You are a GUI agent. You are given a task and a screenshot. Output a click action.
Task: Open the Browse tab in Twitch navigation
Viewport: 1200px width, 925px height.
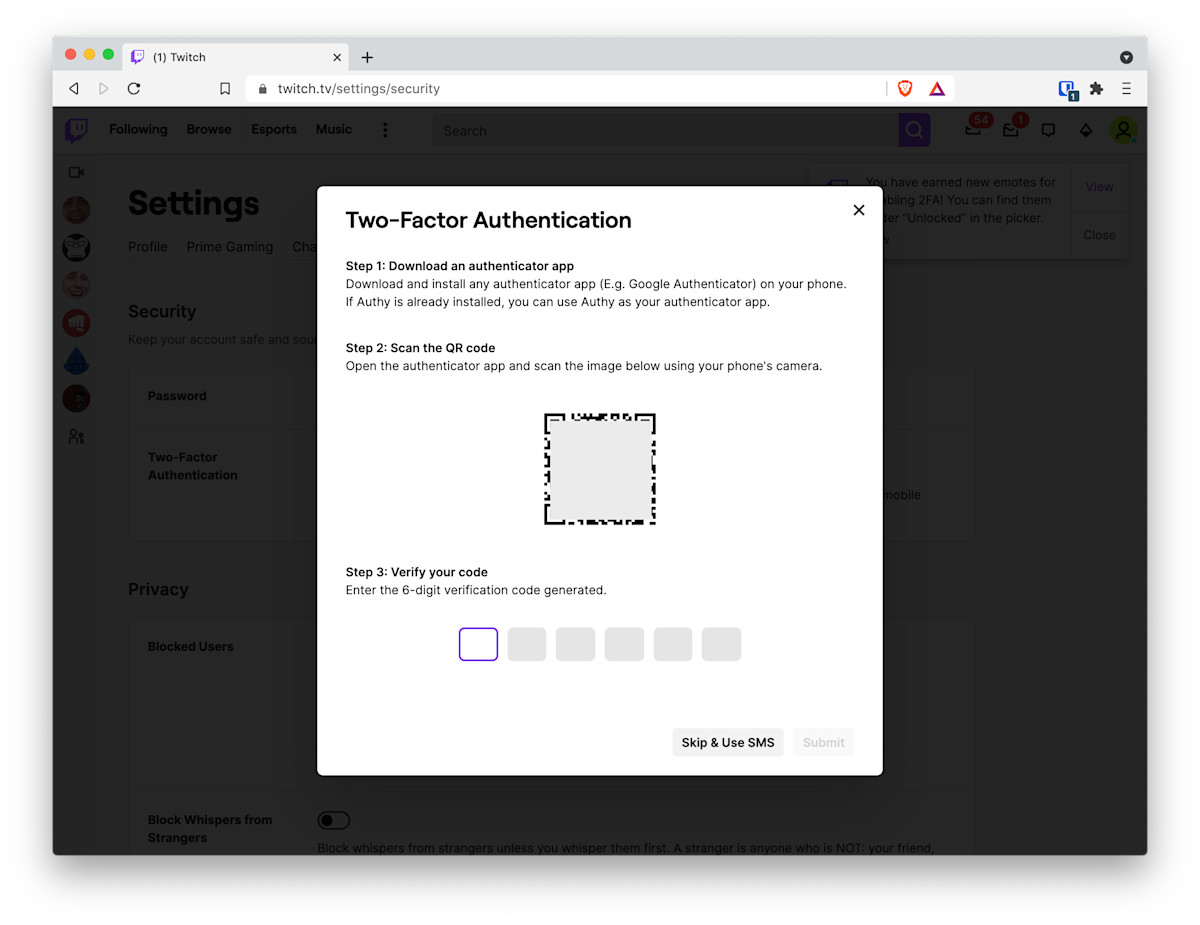[x=209, y=129]
